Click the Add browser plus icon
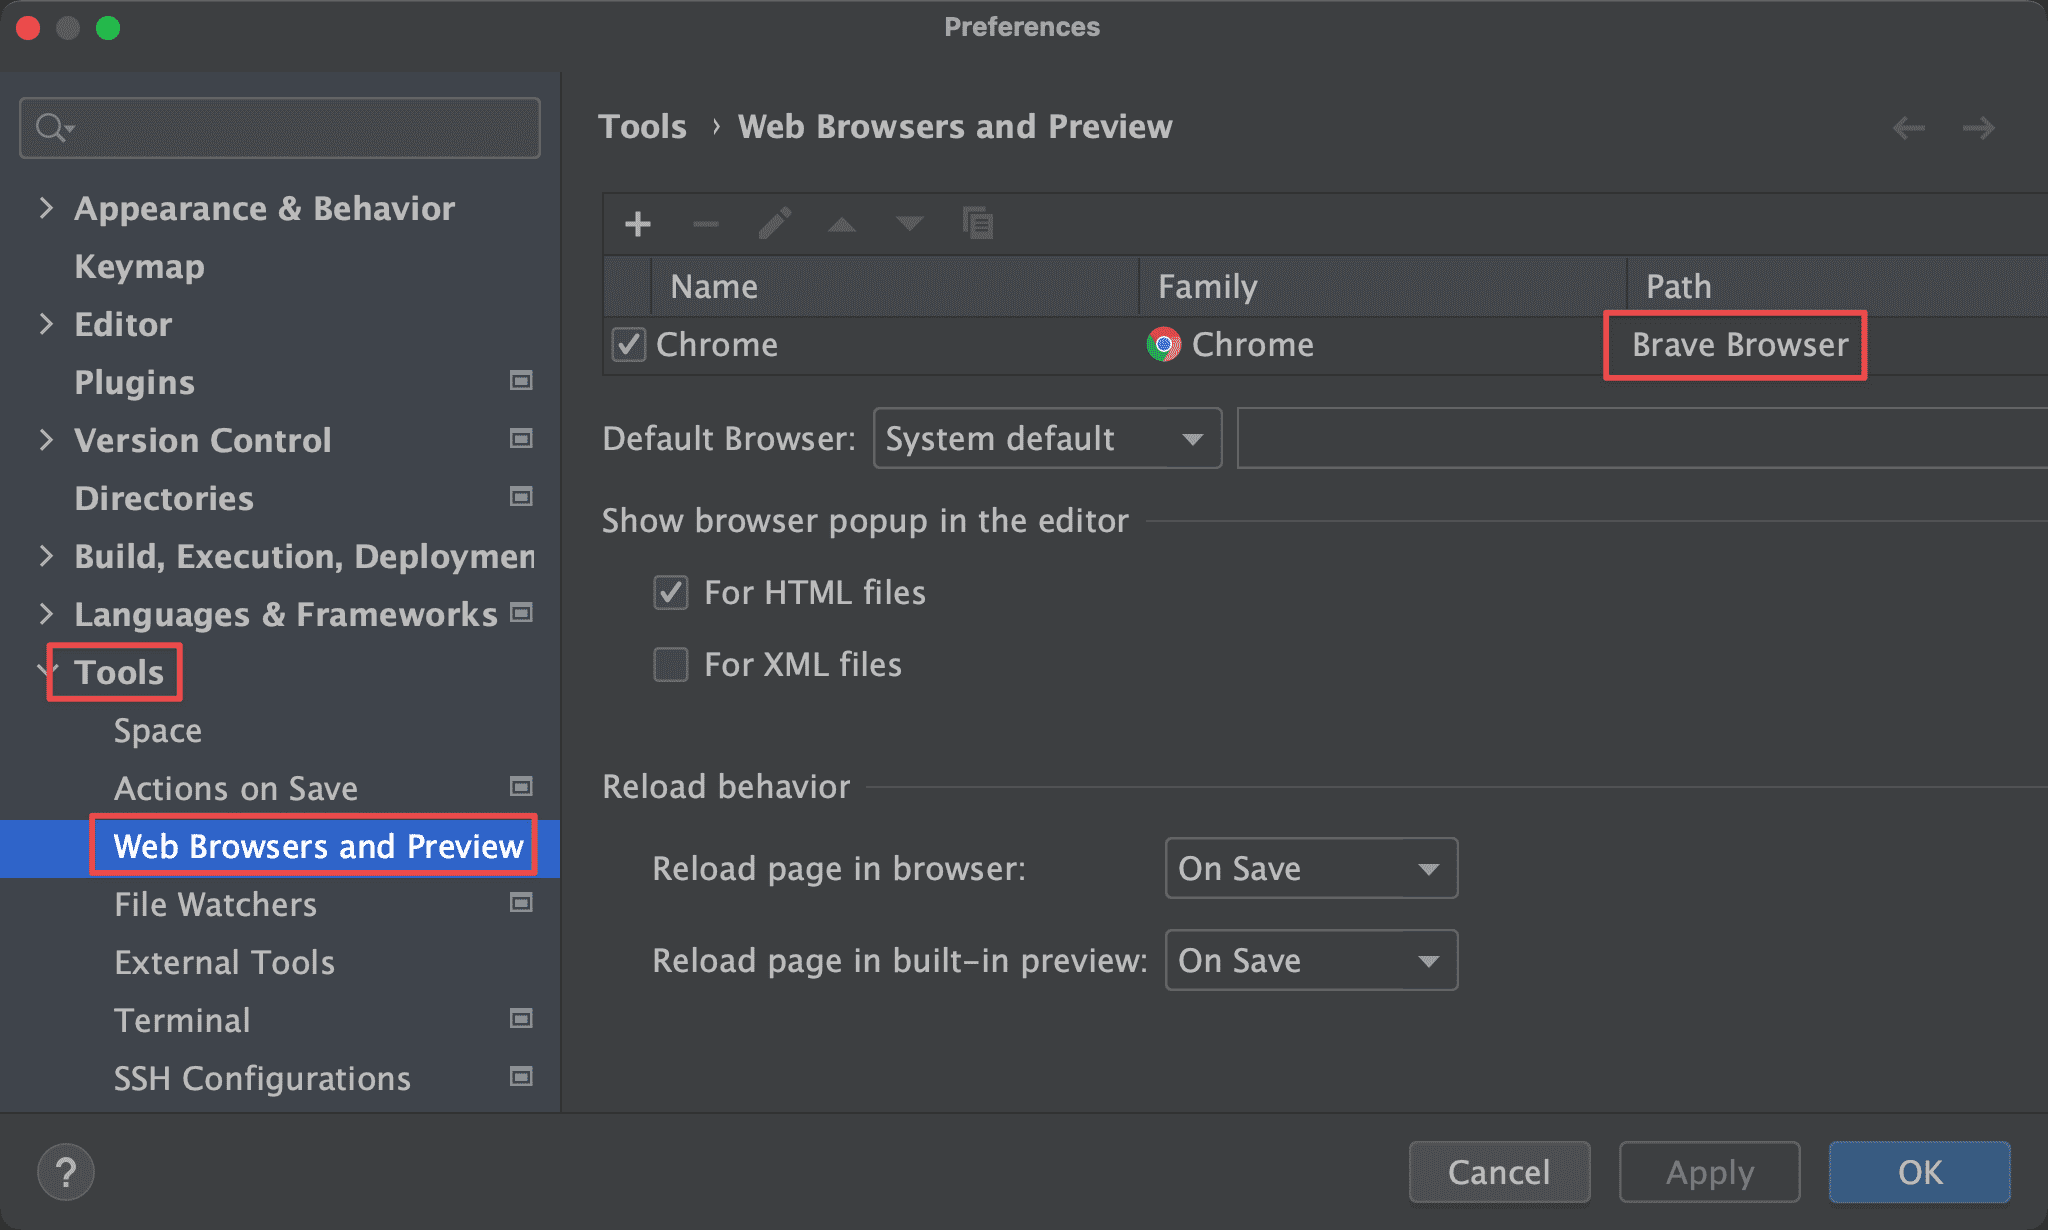The image size is (2048, 1230). (637, 224)
